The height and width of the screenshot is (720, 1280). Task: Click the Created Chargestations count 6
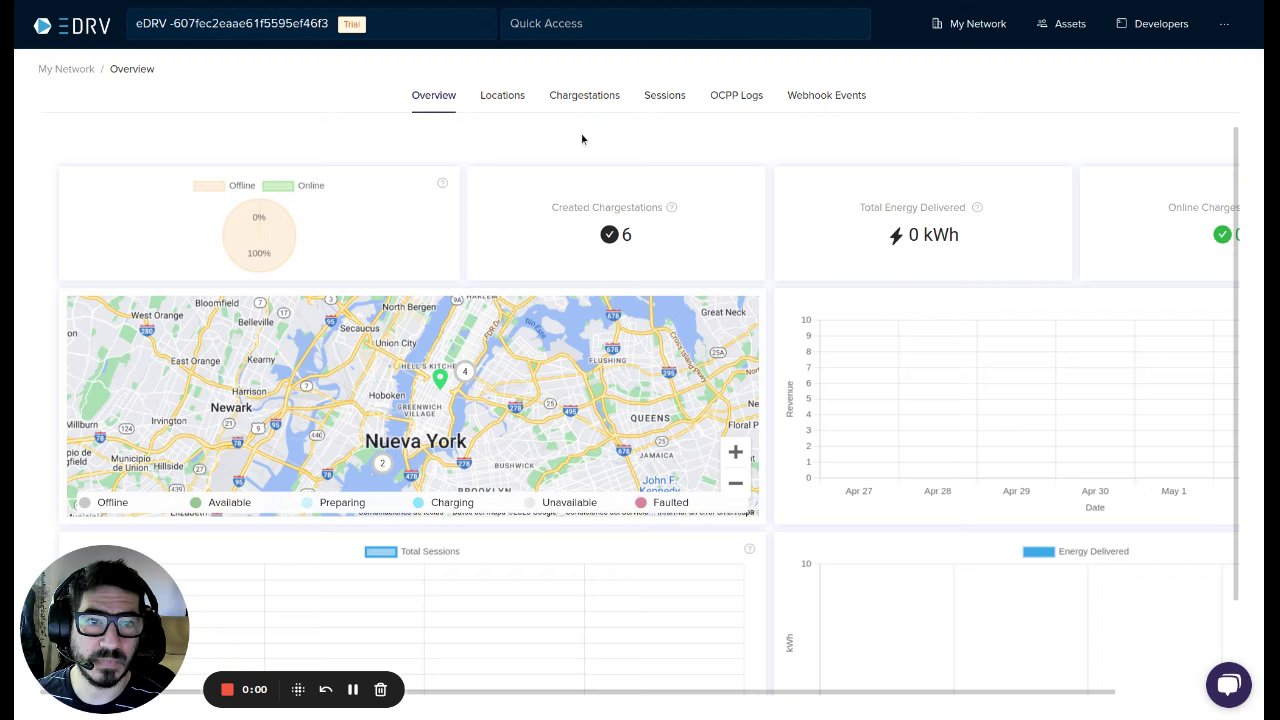tap(627, 235)
